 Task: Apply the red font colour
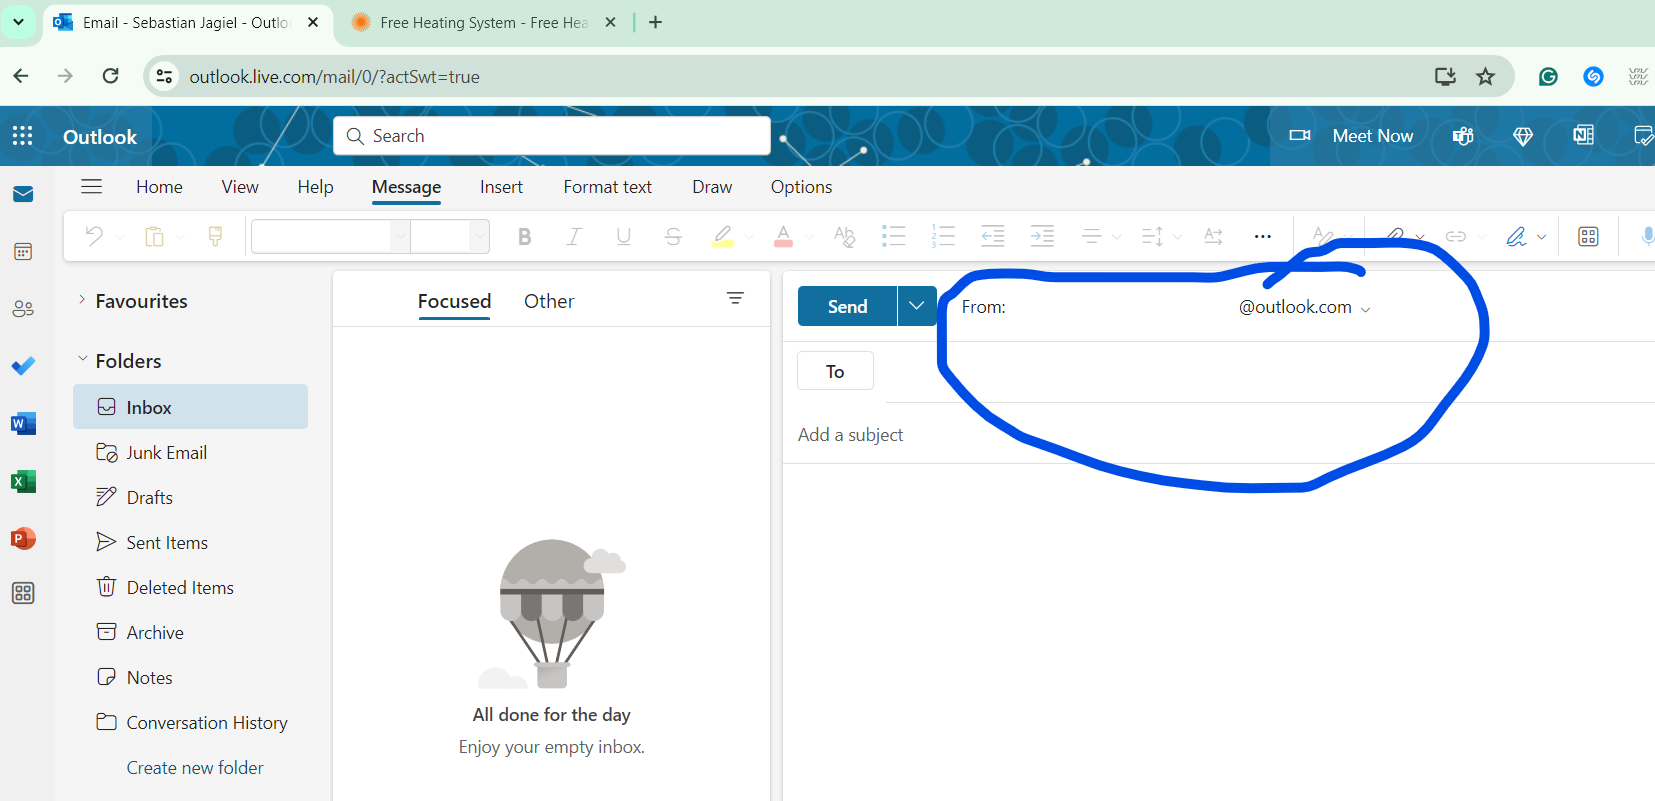click(x=784, y=237)
